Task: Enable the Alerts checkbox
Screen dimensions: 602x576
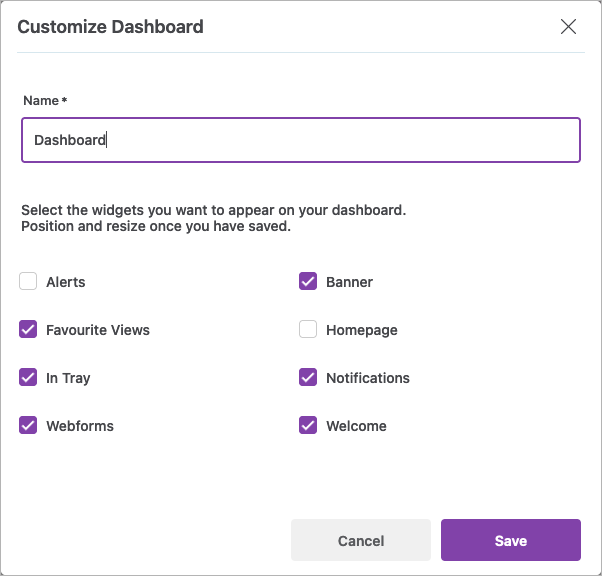Action: tap(28, 282)
